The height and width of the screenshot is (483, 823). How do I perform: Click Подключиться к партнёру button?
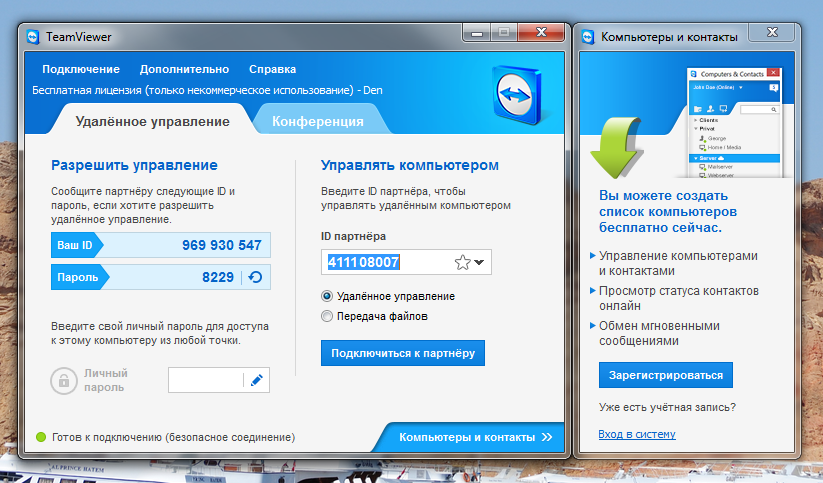[x=403, y=353]
